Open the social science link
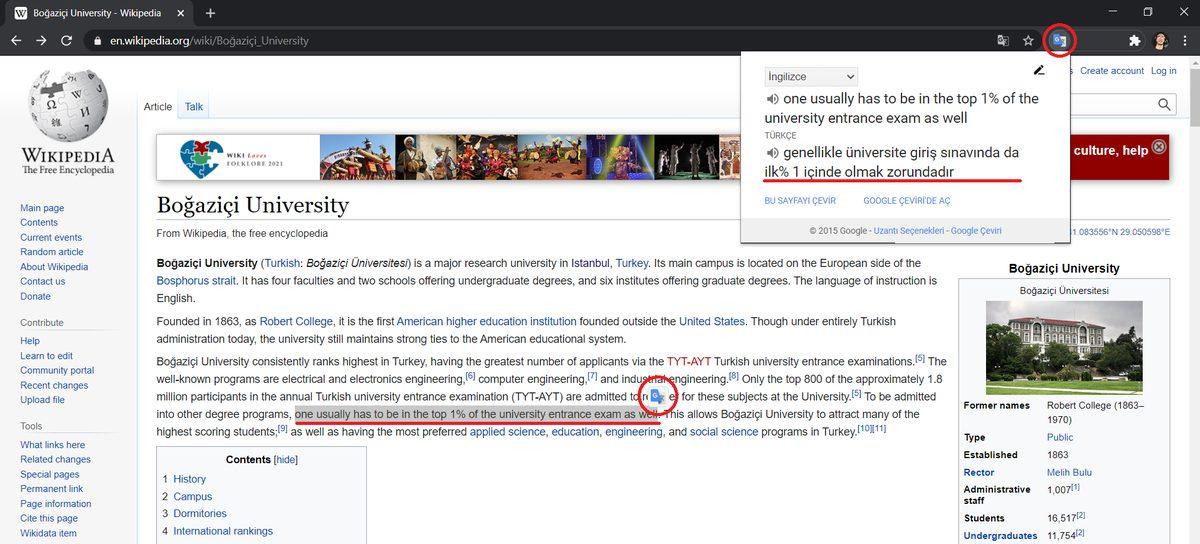The width and height of the screenshot is (1200, 544). (x=724, y=432)
